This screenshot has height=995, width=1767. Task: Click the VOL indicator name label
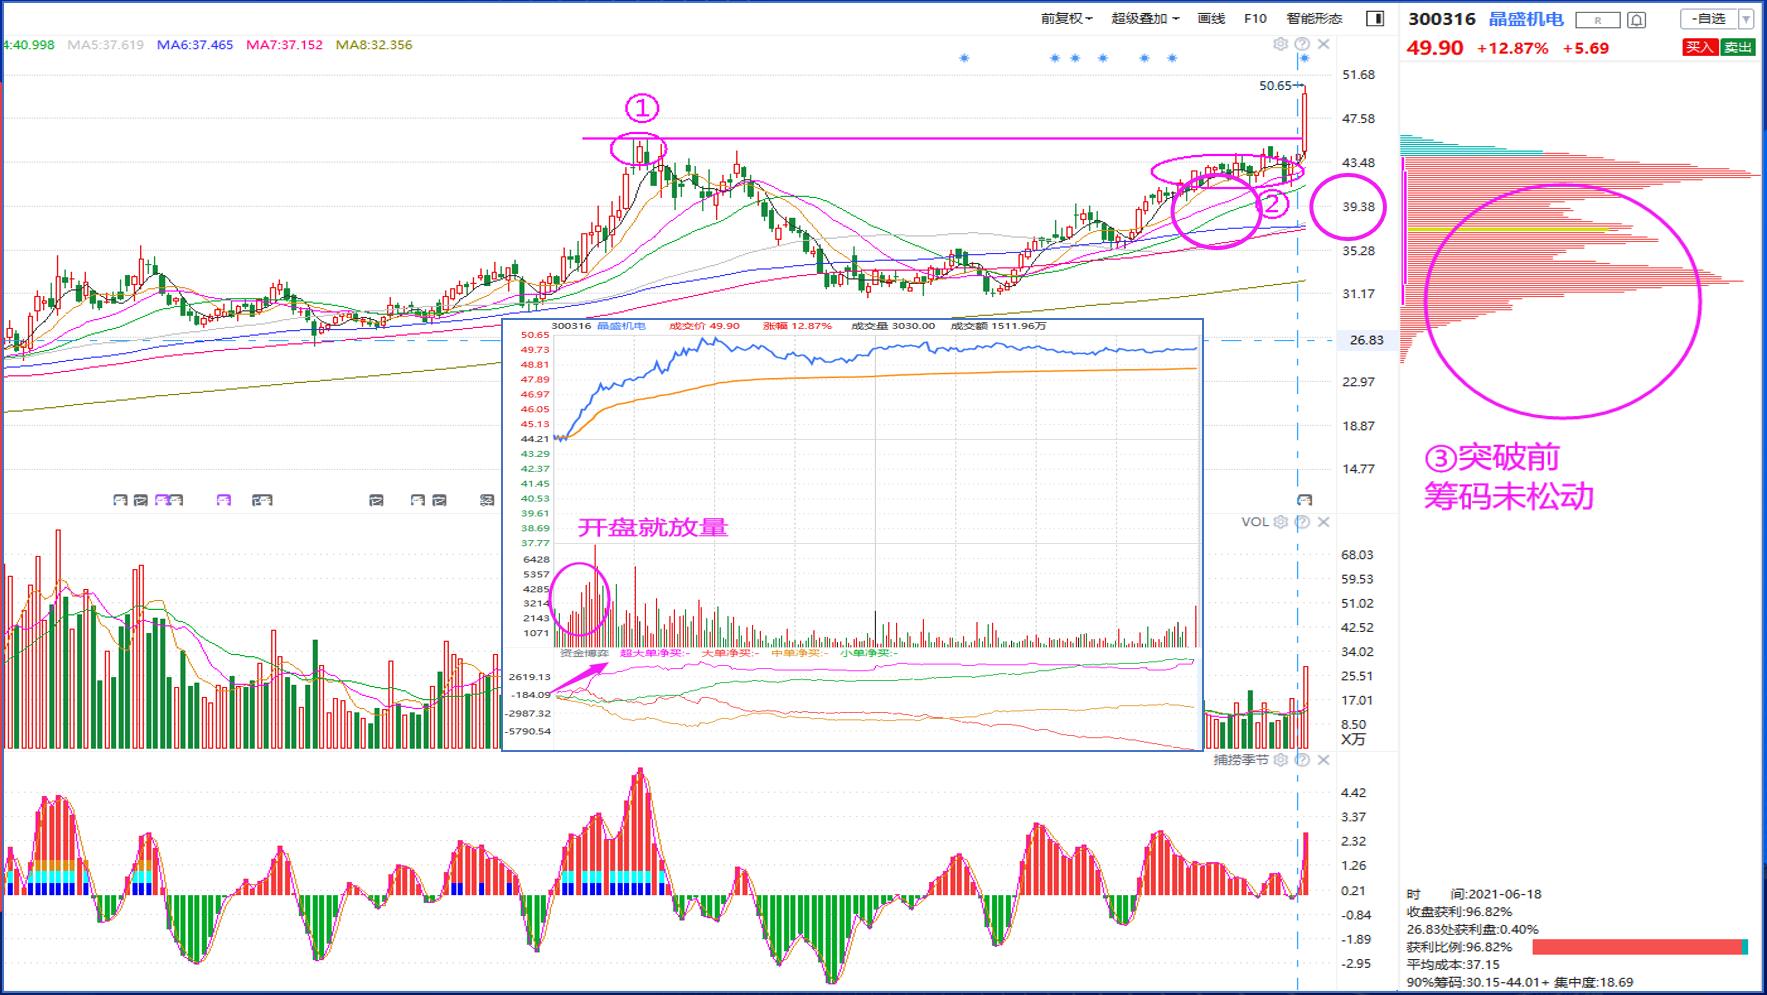[x=1255, y=522]
